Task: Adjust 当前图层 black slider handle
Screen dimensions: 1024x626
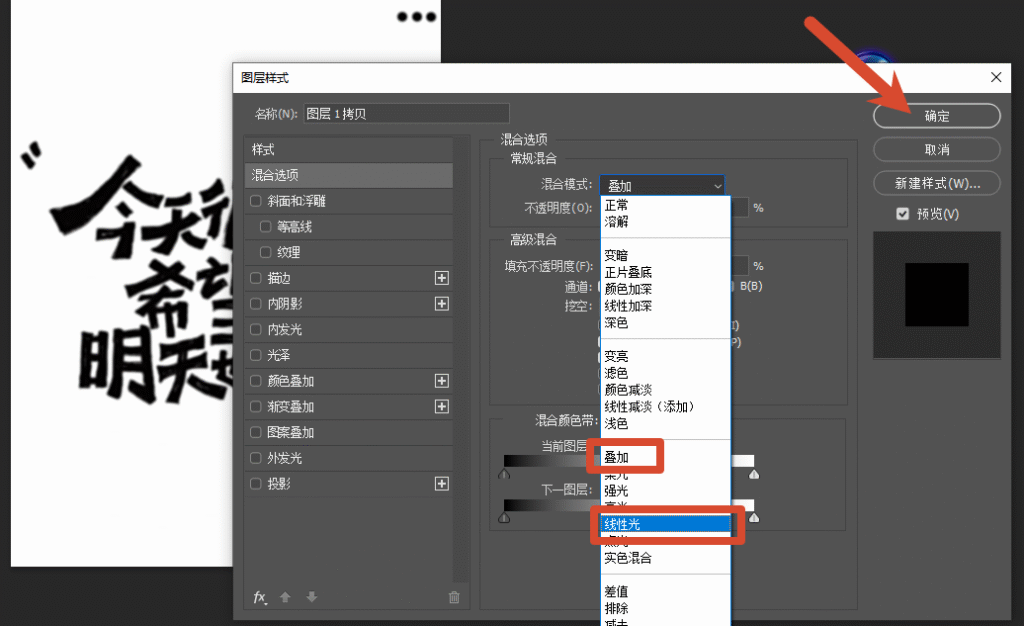Action: (504, 474)
